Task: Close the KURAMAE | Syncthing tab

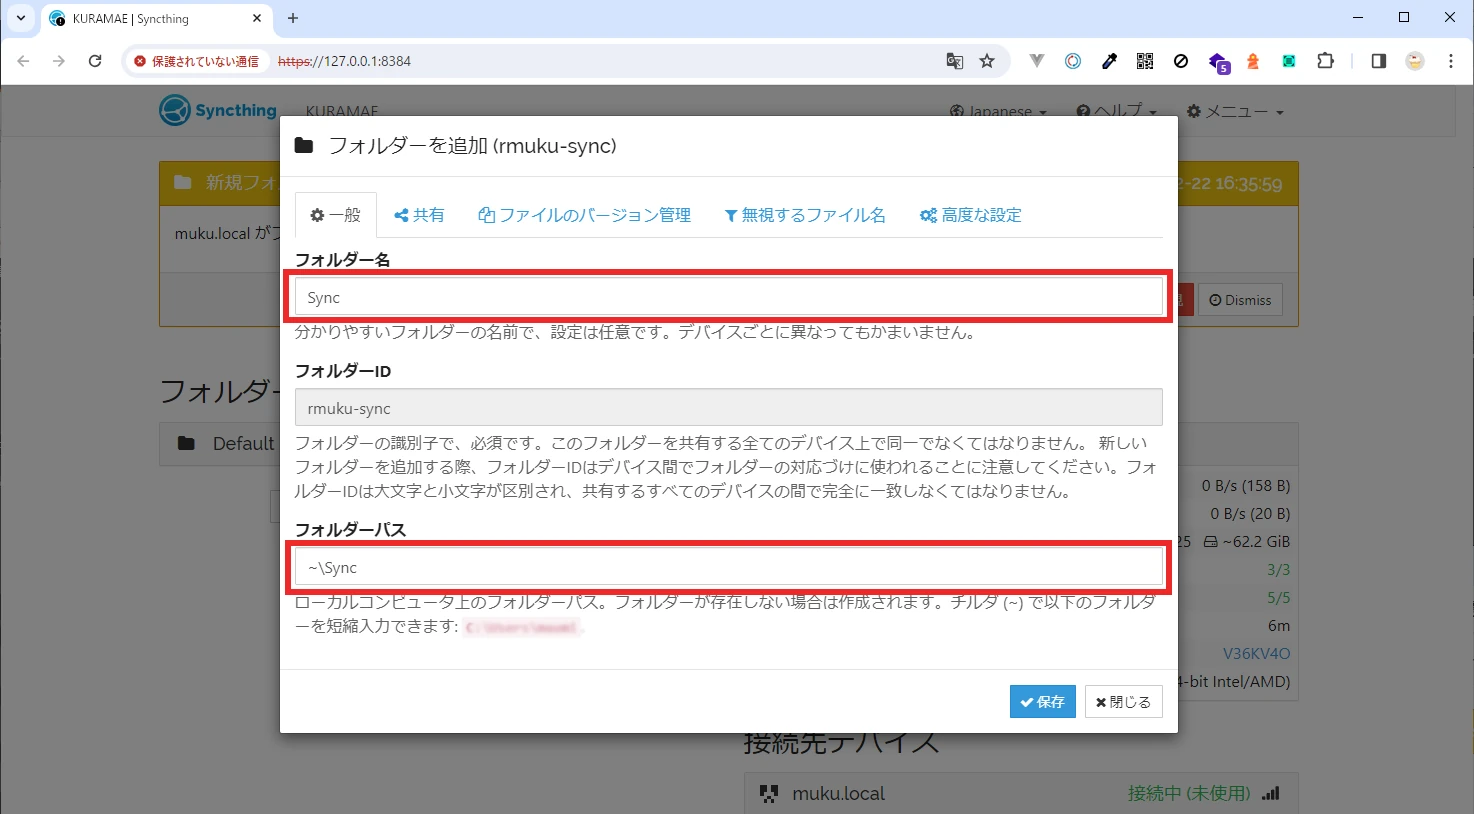Action: click(256, 18)
